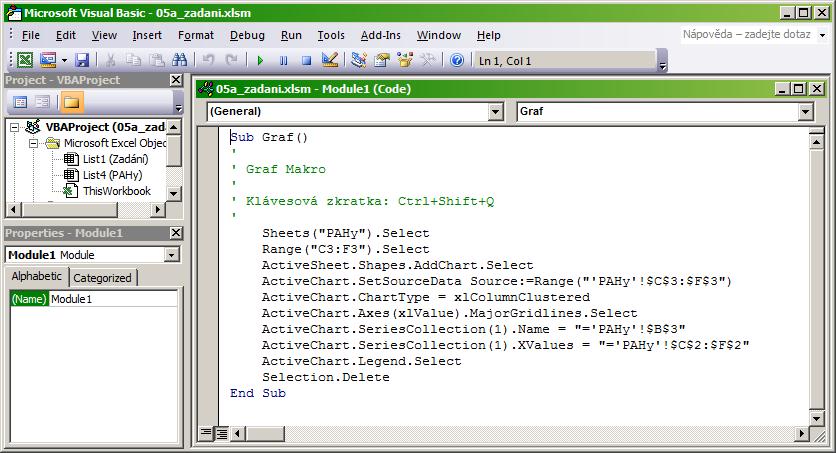The height and width of the screenshot is (453, 836).
Task: Open Insert UserForm dropdown arrow
Action: click(x=64, y=60)
